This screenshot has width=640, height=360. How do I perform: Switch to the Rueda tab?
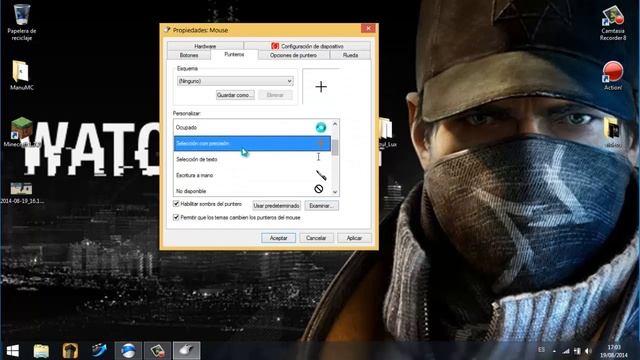(x=350, y=55)
